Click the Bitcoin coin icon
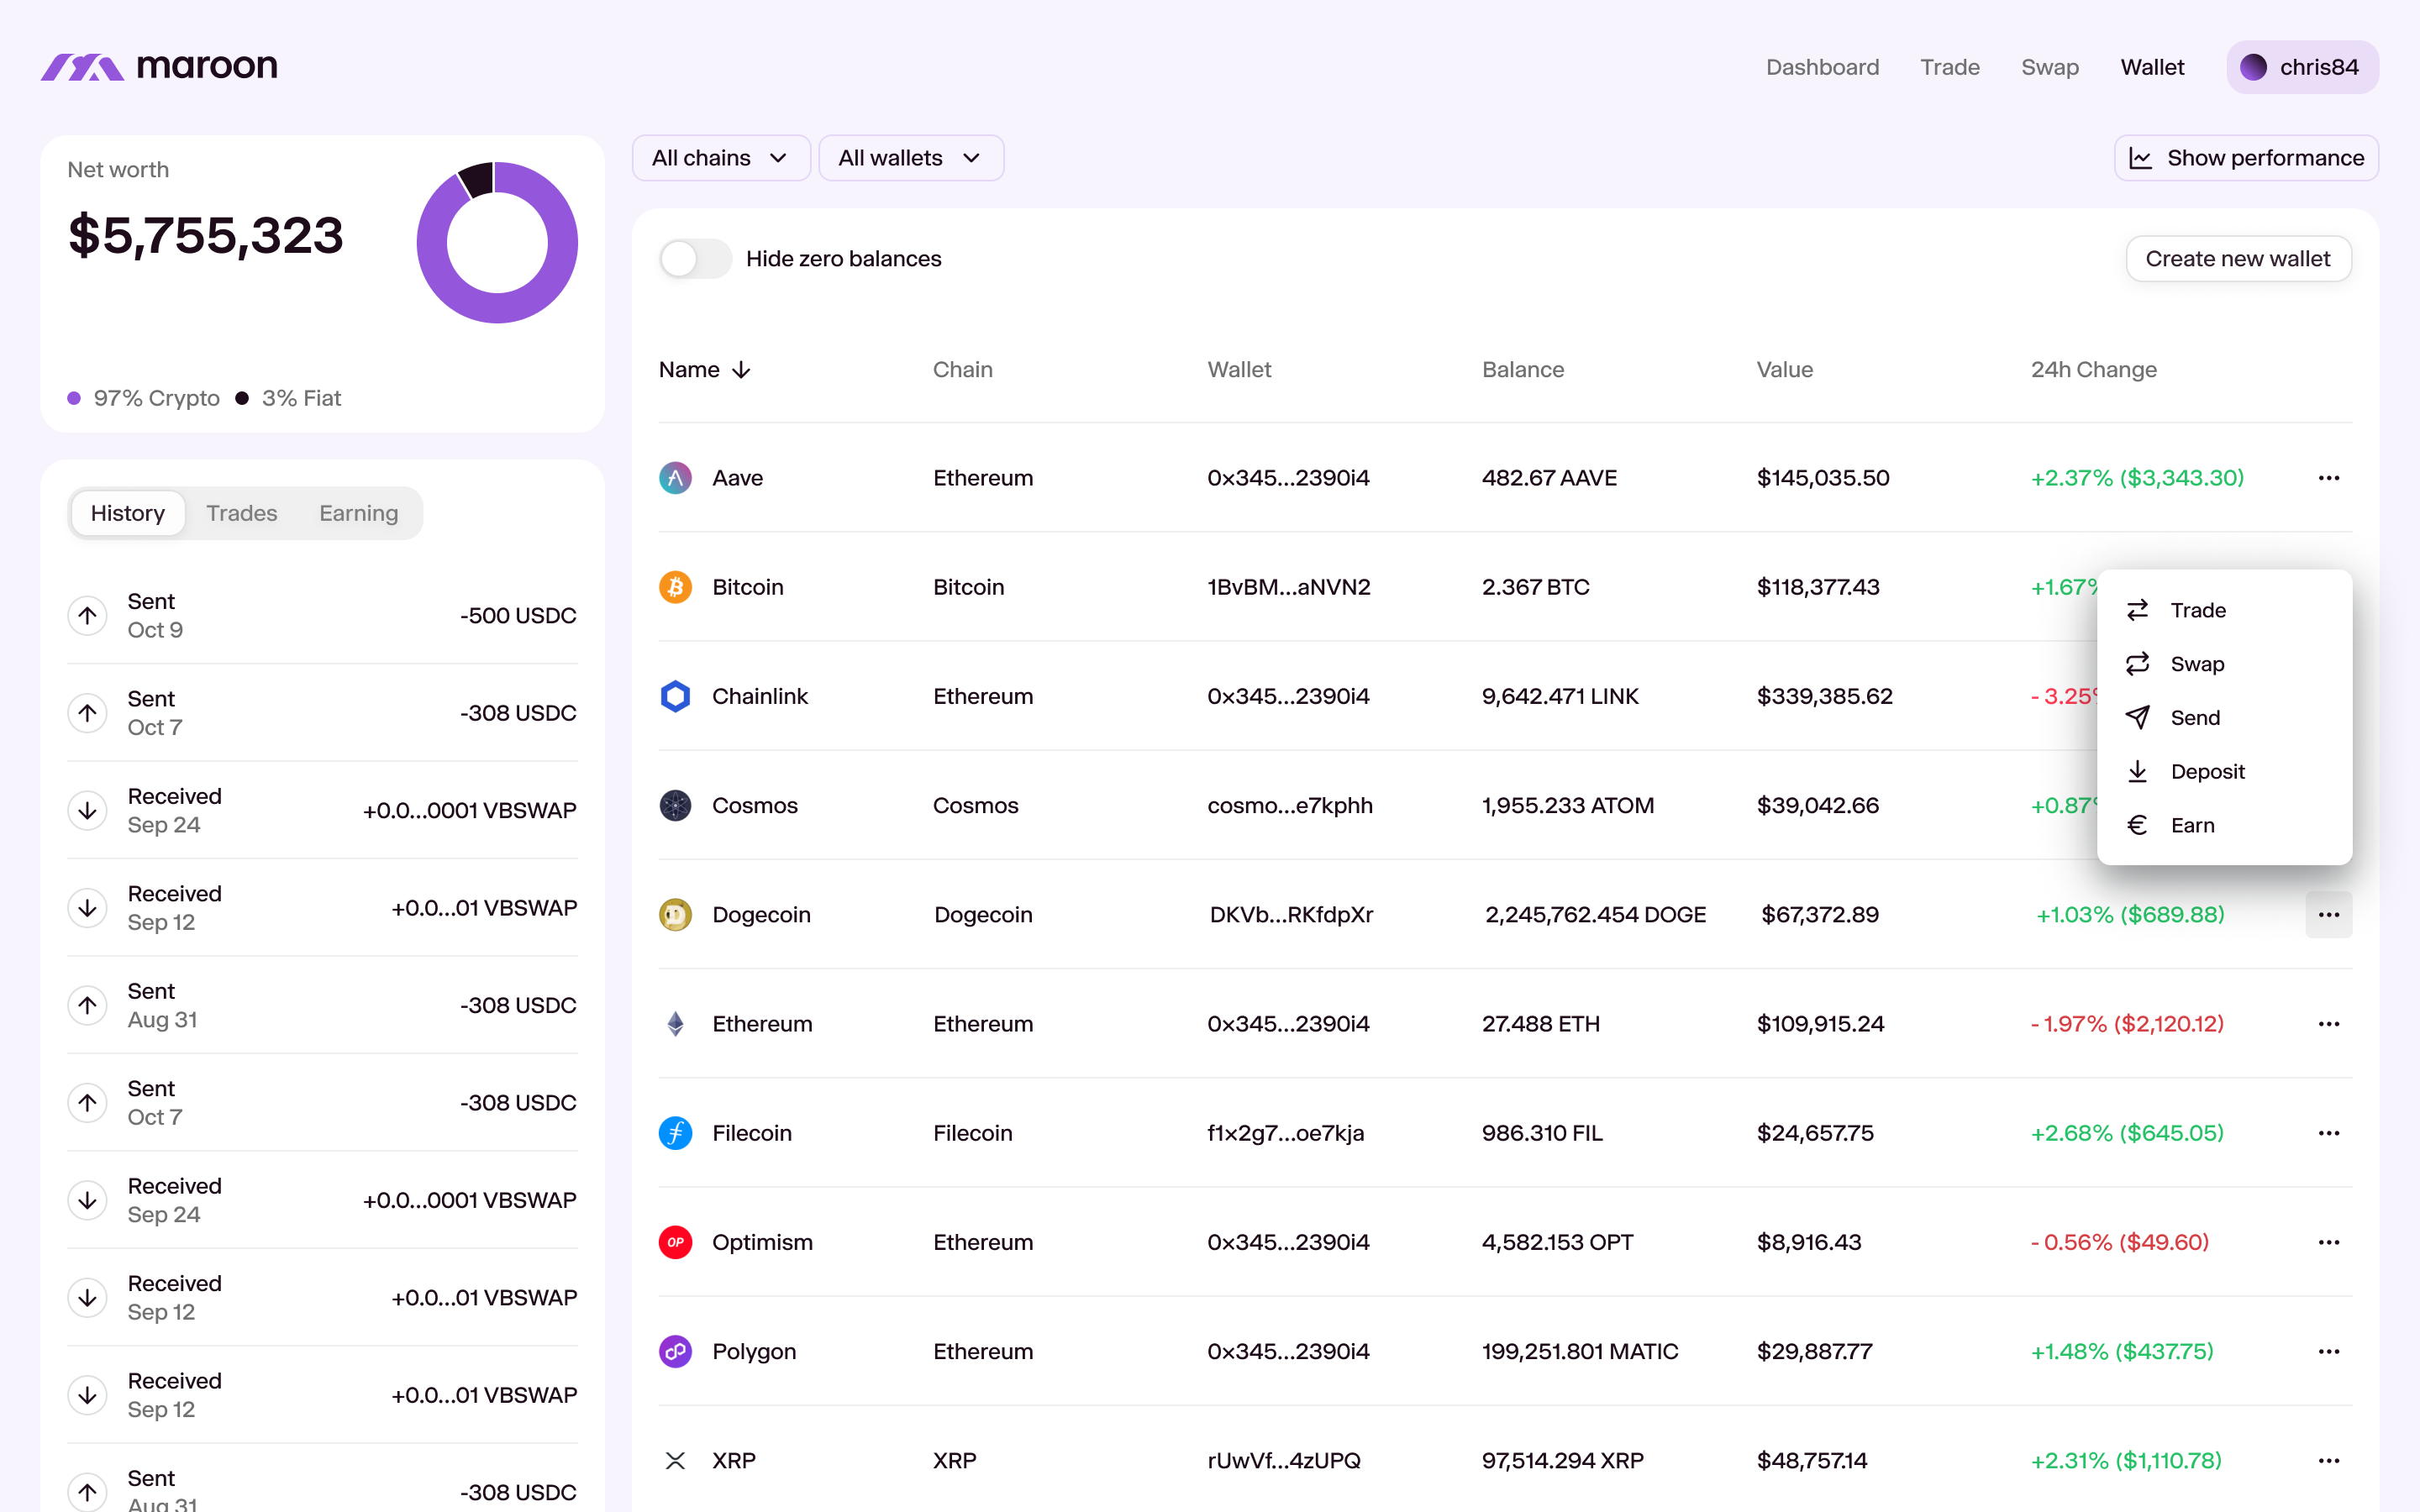 (x=675, y=587)
